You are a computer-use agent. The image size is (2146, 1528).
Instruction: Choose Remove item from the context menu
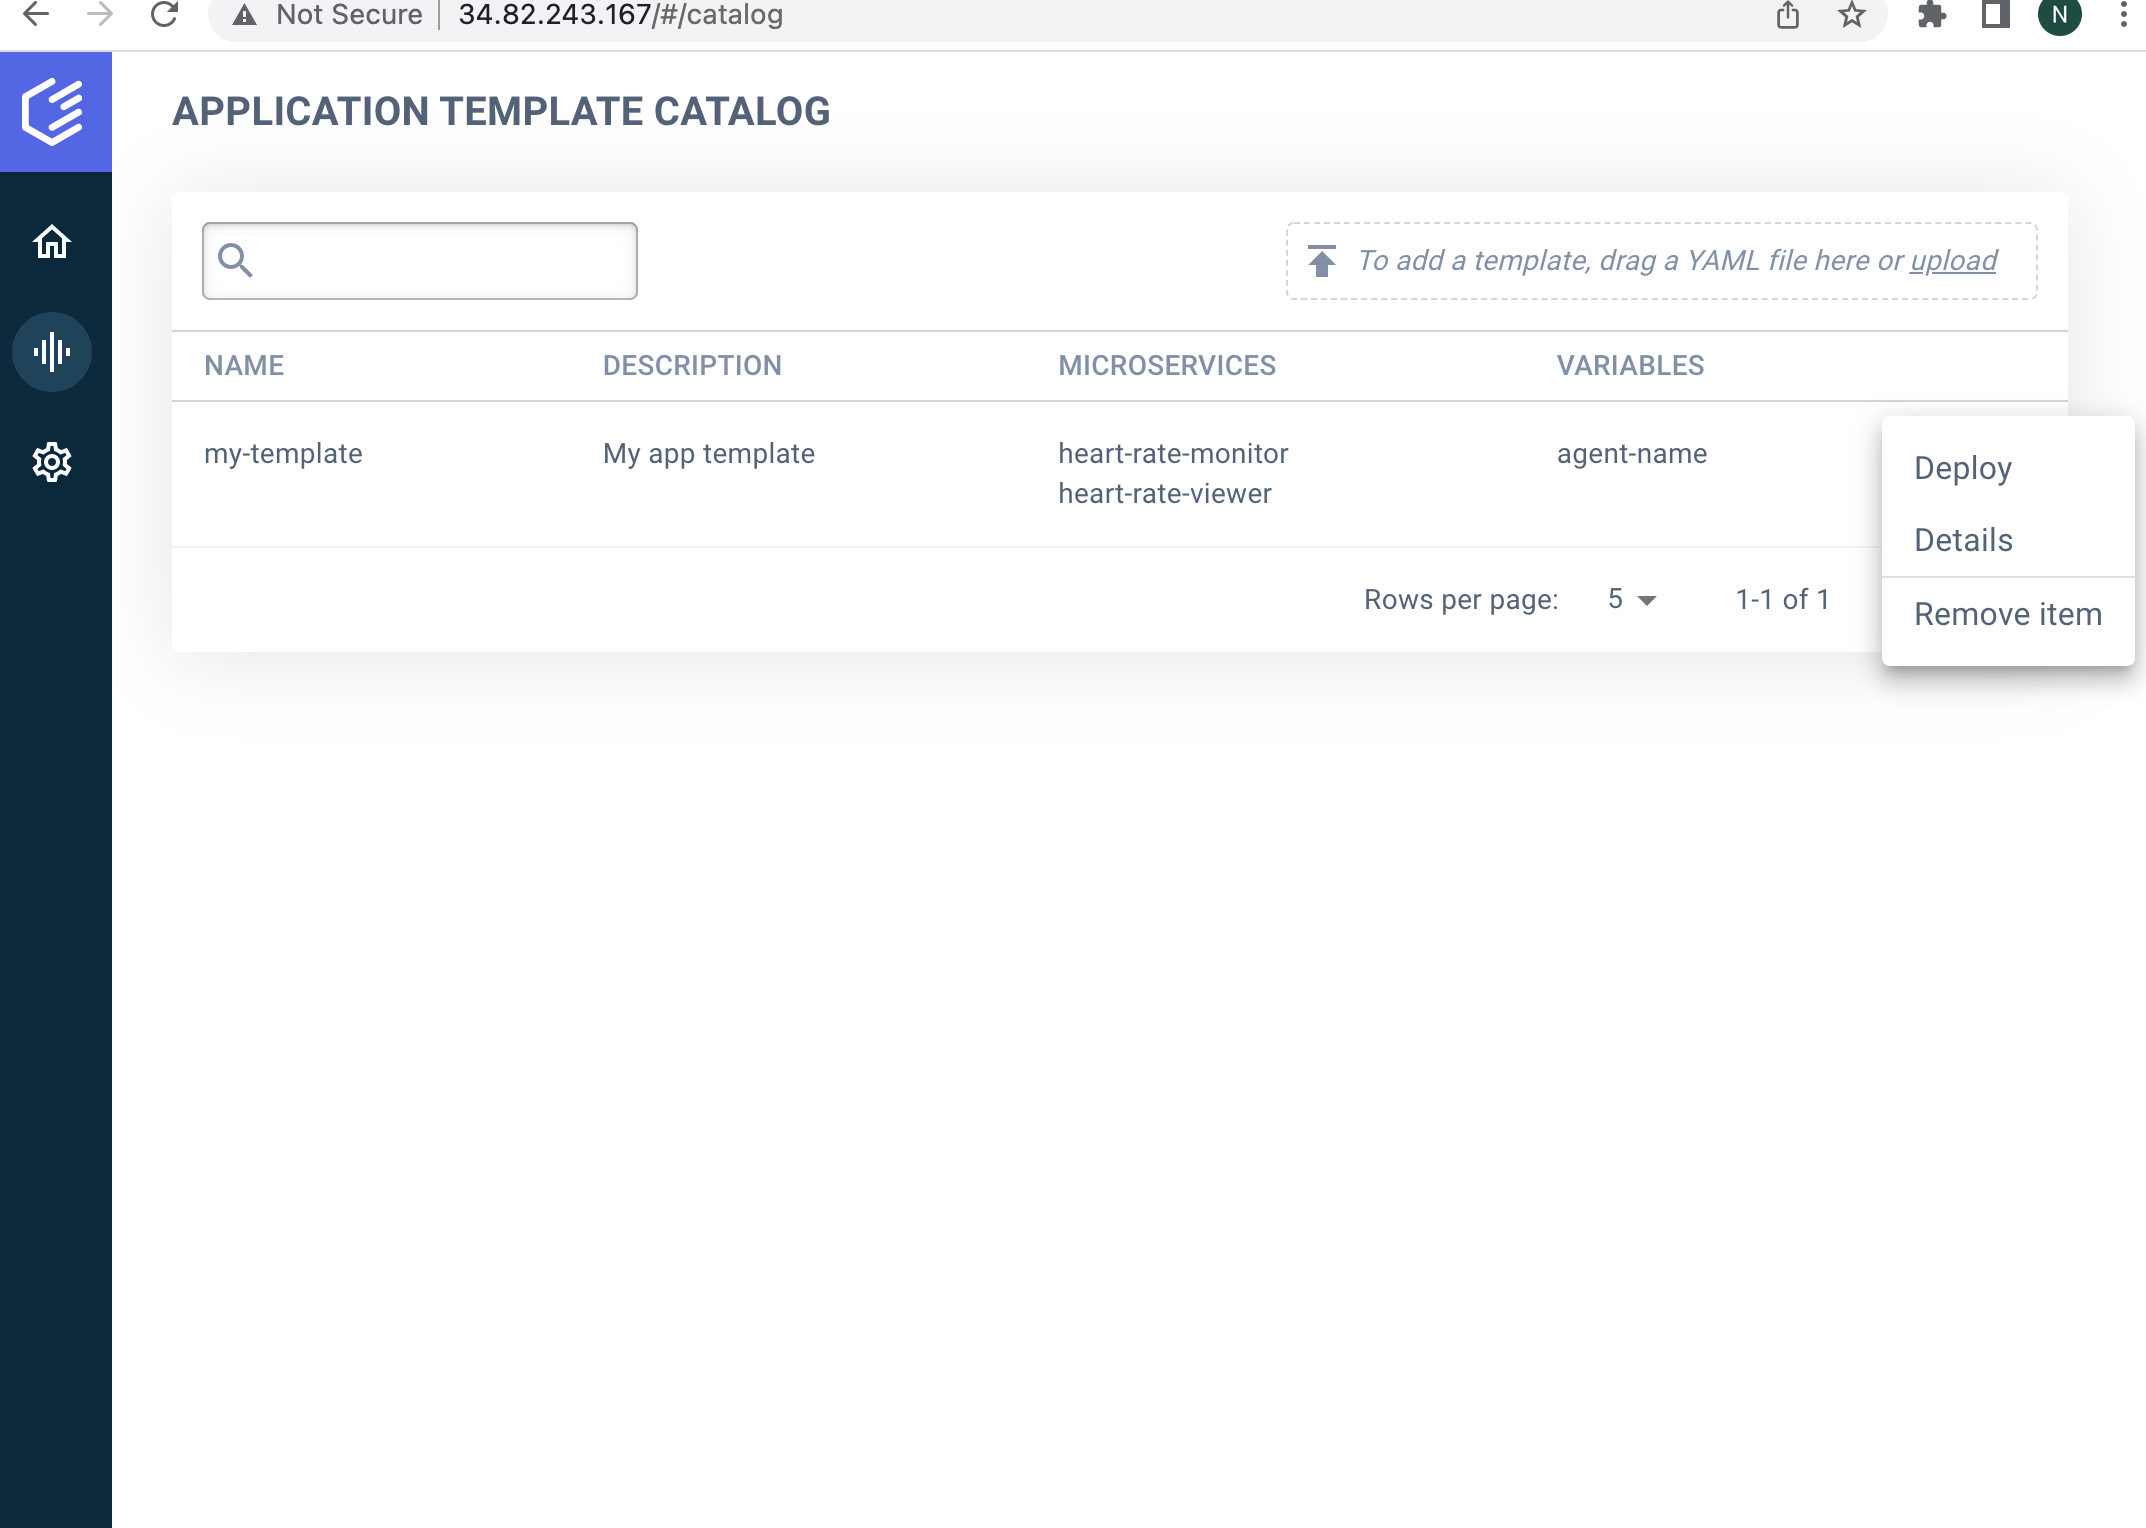[x=2007, y=614]
